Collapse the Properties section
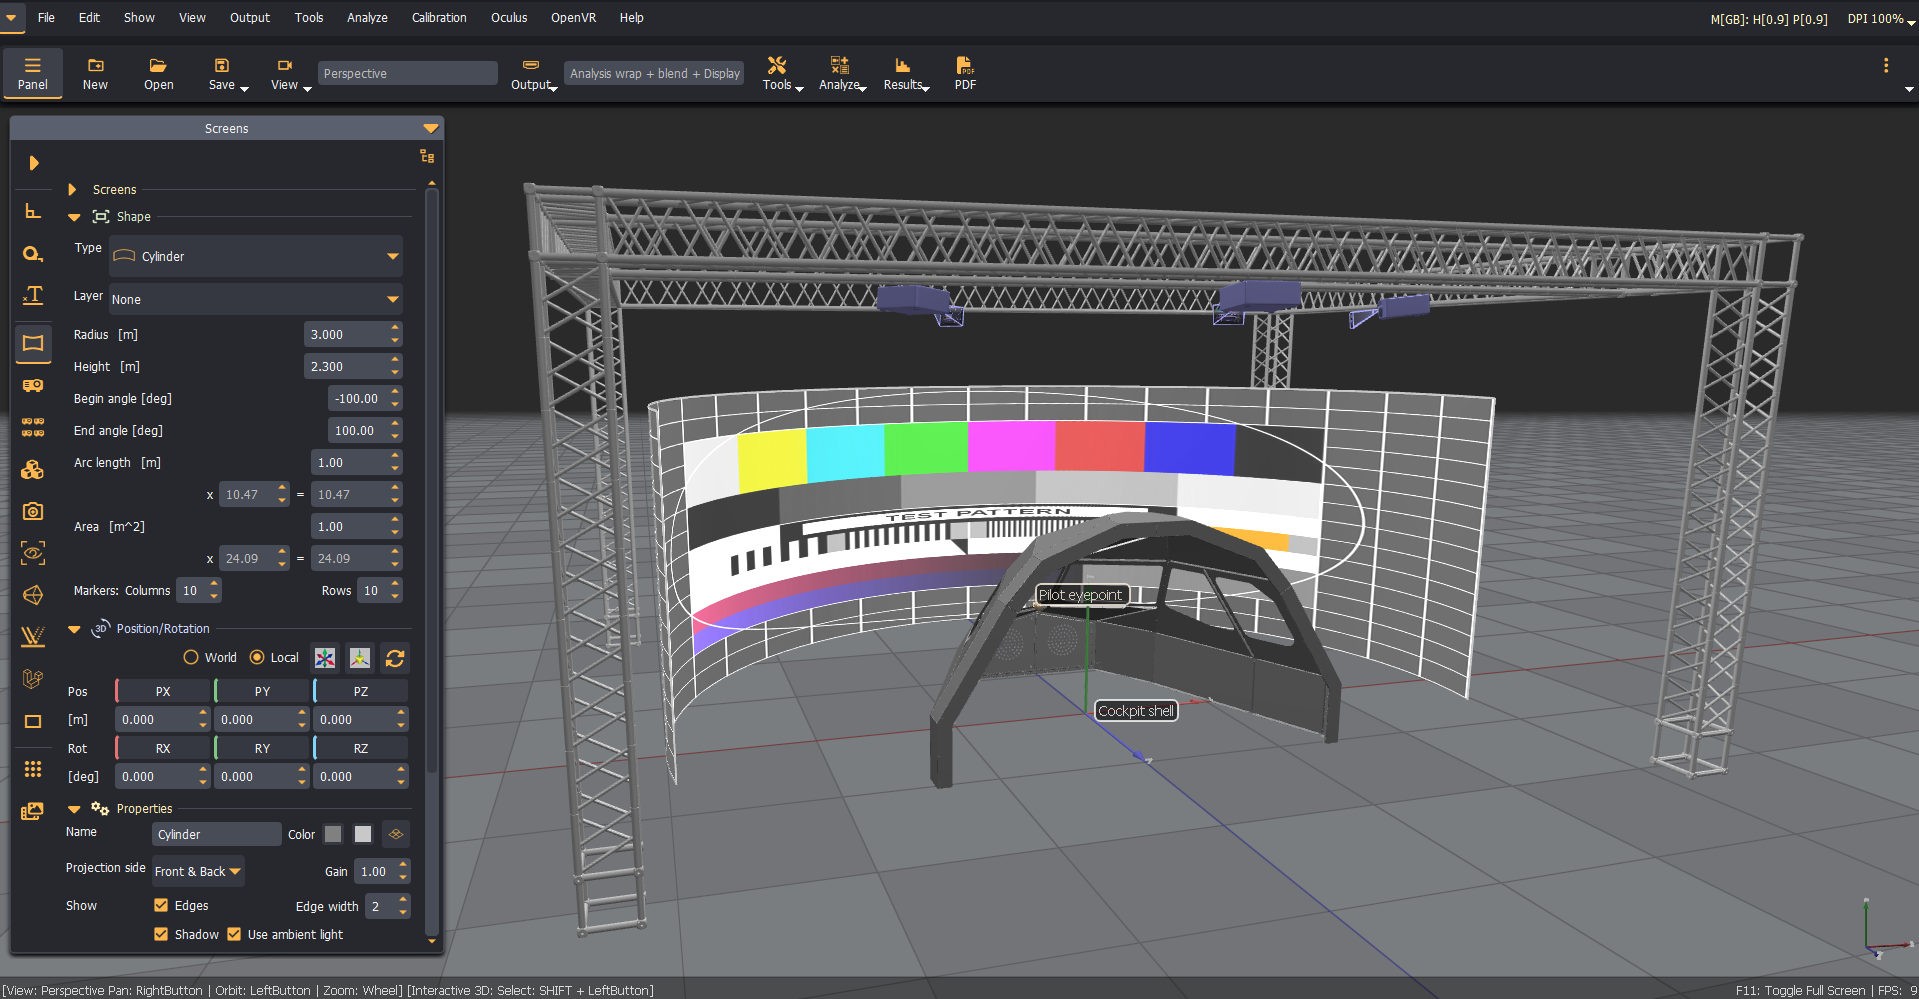Image resolution: width=1919 pixels, height=999 pixels. 74,809
